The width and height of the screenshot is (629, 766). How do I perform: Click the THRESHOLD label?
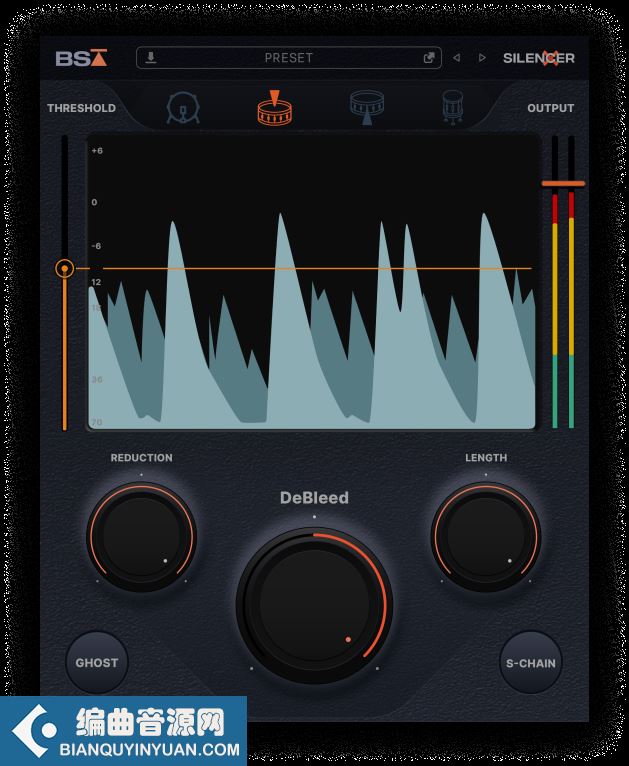82,108
